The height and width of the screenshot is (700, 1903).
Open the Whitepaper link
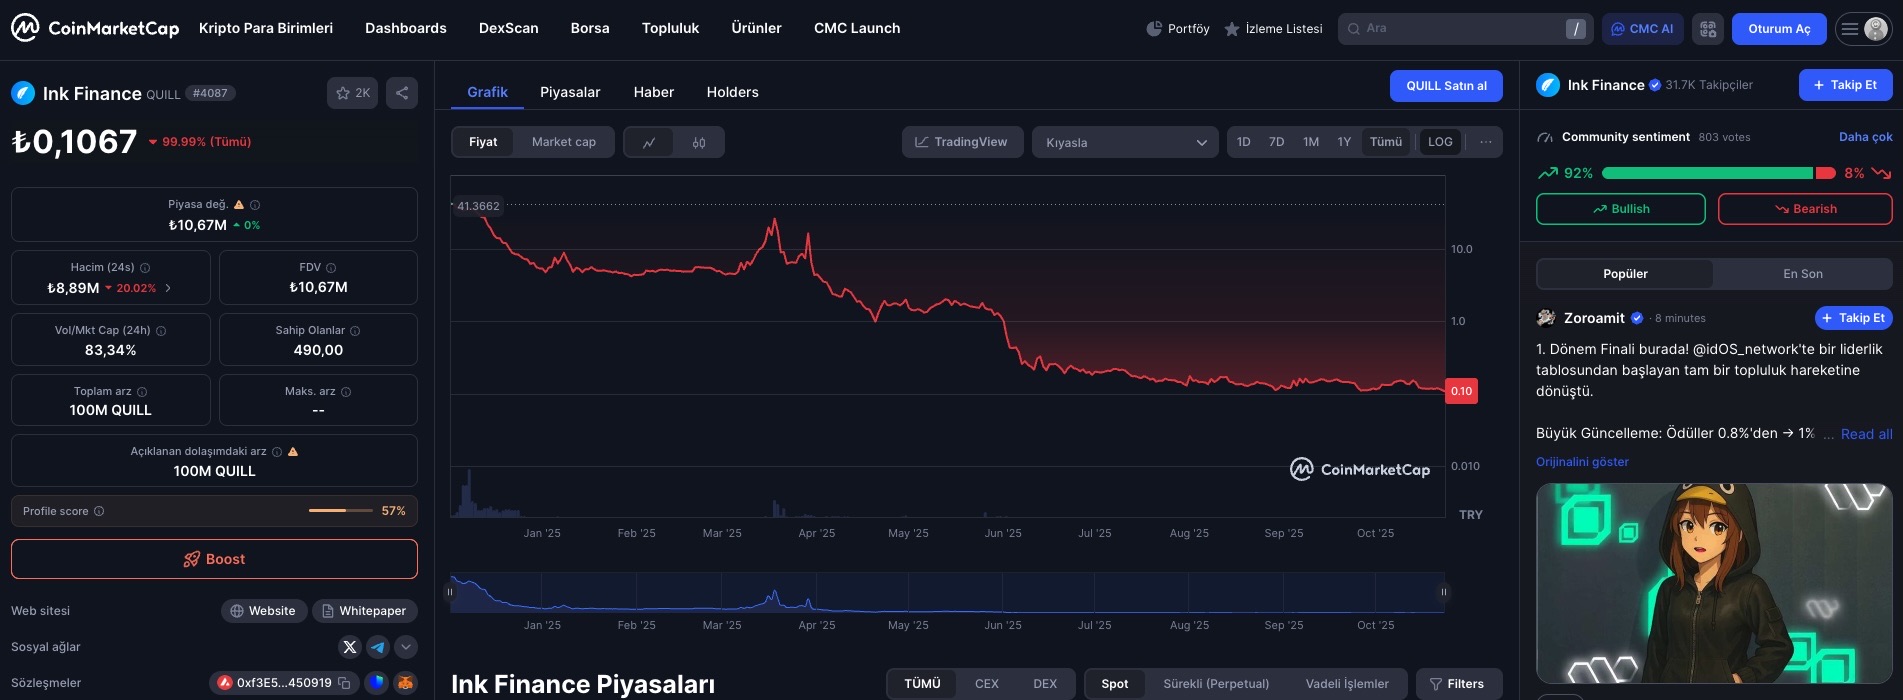364,611
